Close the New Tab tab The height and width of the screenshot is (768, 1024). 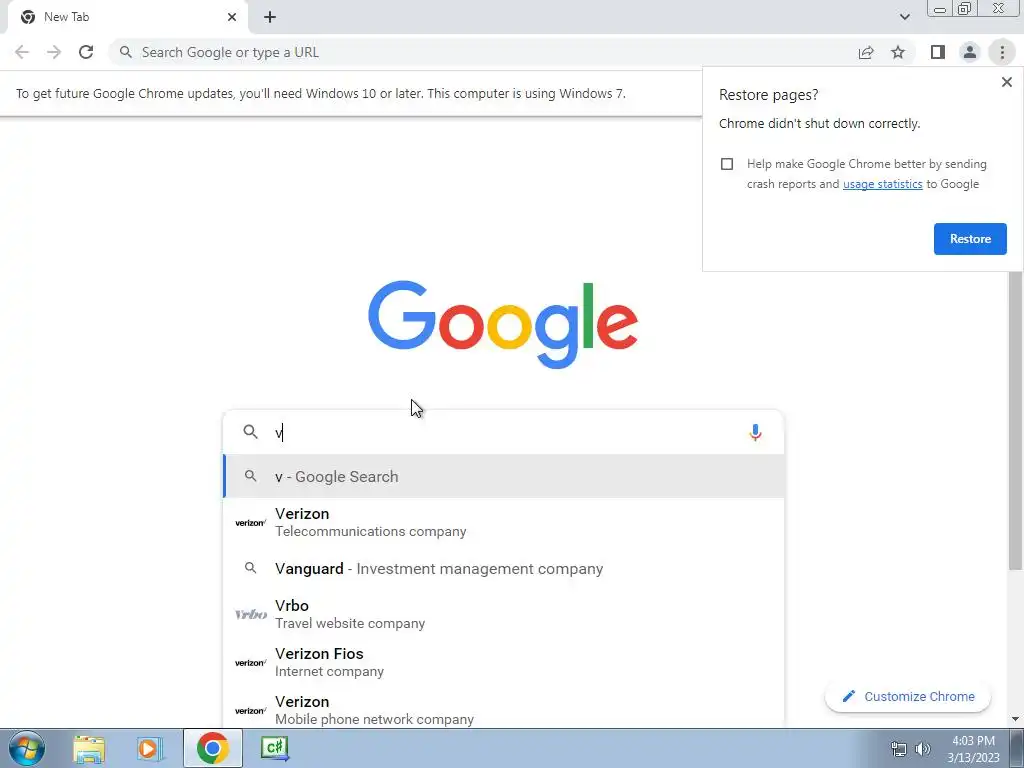(x=232, y=17)
